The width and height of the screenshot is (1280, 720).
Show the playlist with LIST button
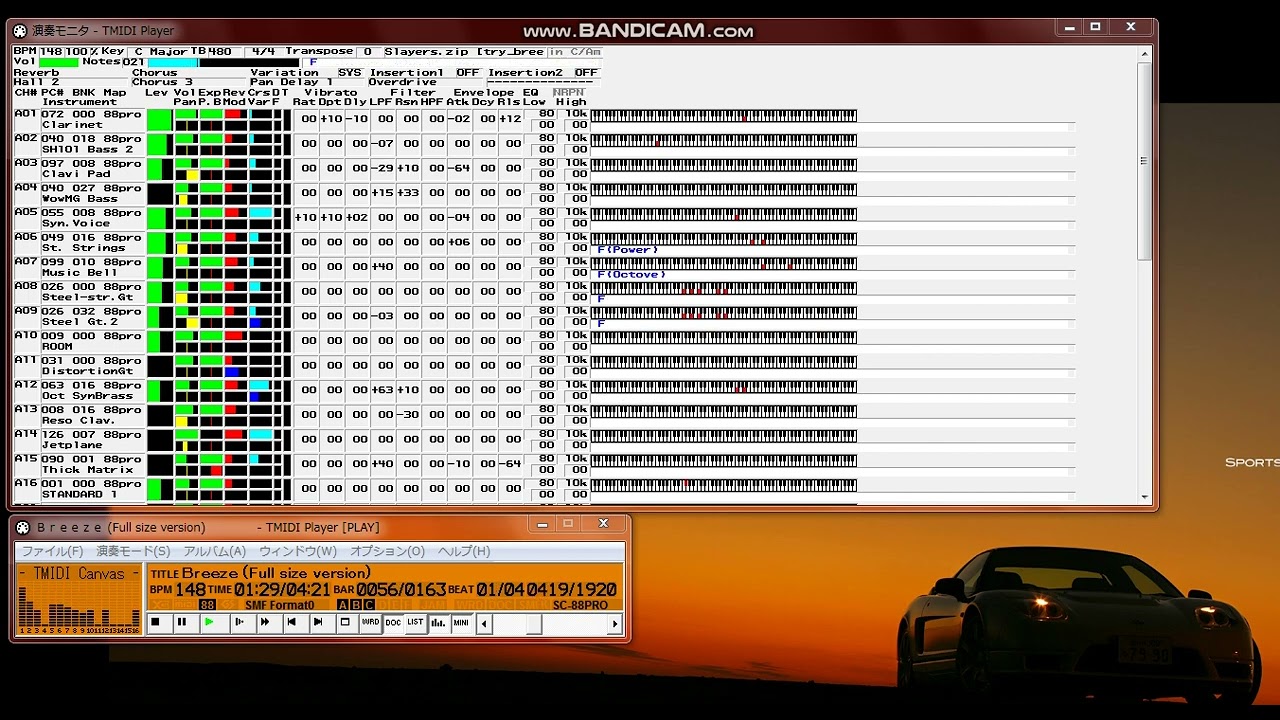[x=415, y=622]
